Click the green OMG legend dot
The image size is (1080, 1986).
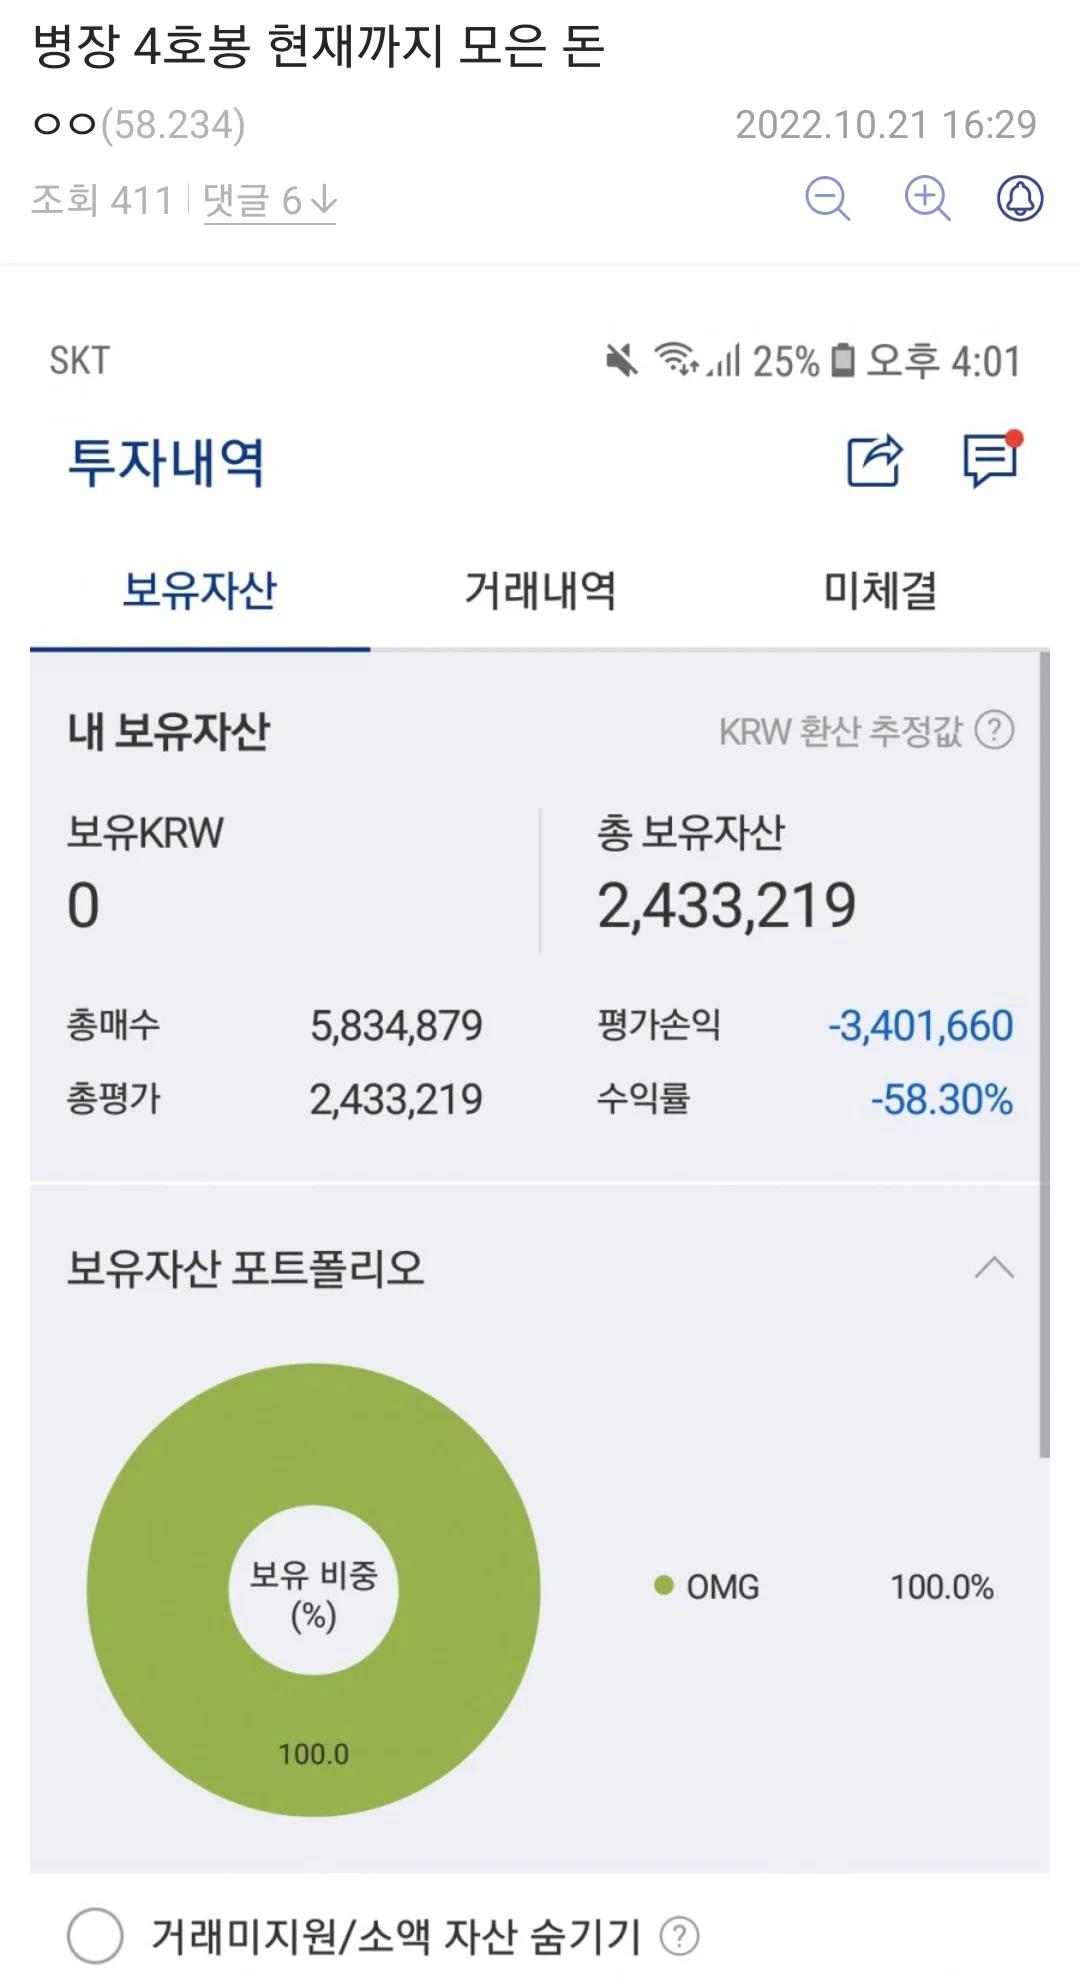tap(663, 1586)
